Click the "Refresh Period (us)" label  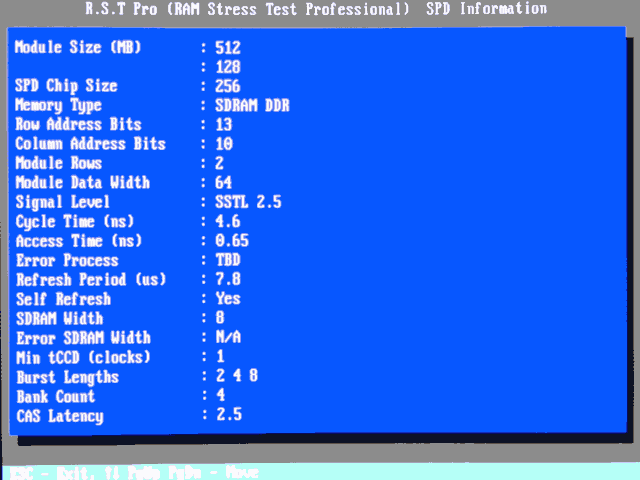91,280
